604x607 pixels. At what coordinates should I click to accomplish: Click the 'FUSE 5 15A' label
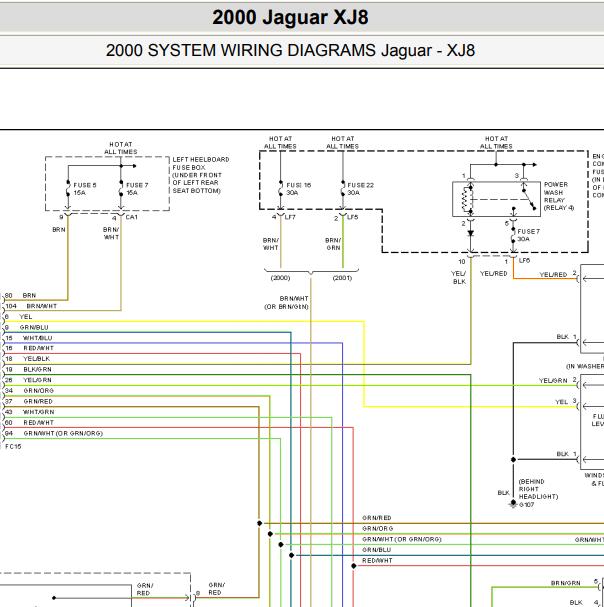(85, 189)
